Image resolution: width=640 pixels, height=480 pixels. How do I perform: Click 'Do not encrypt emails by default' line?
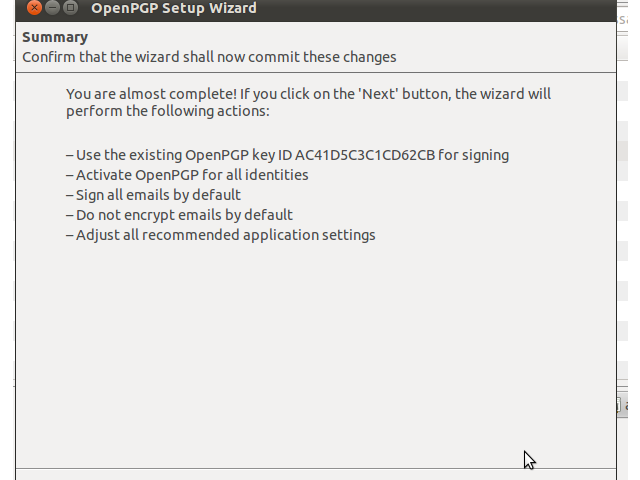179,215
